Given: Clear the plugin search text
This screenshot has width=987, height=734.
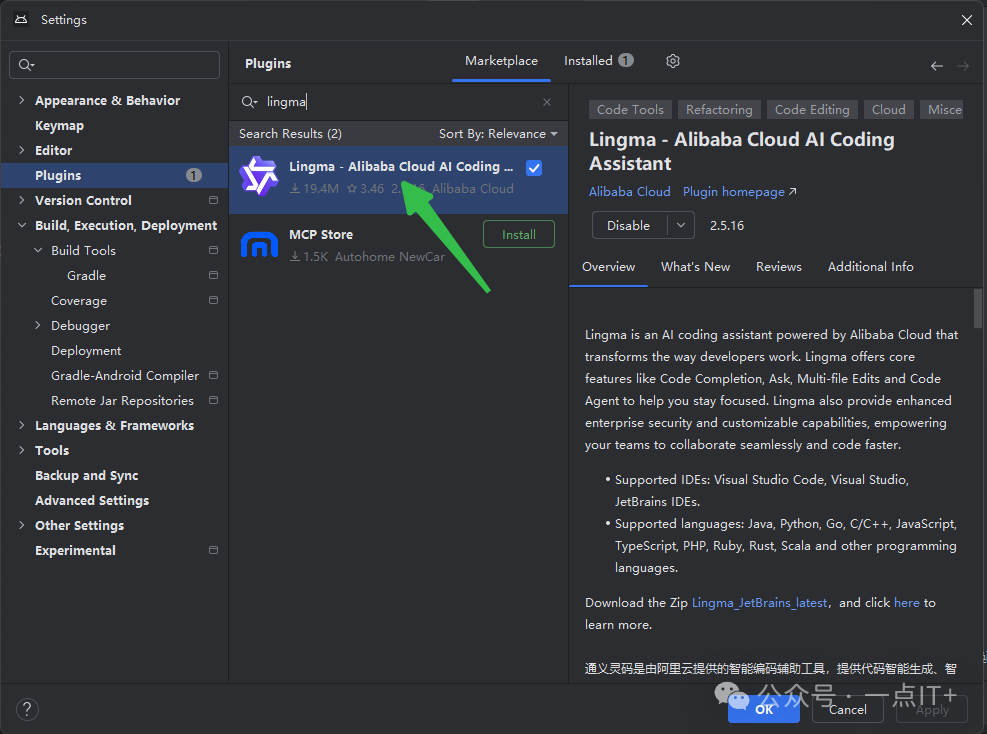Looking at the screenshot, I should point(547,102).
